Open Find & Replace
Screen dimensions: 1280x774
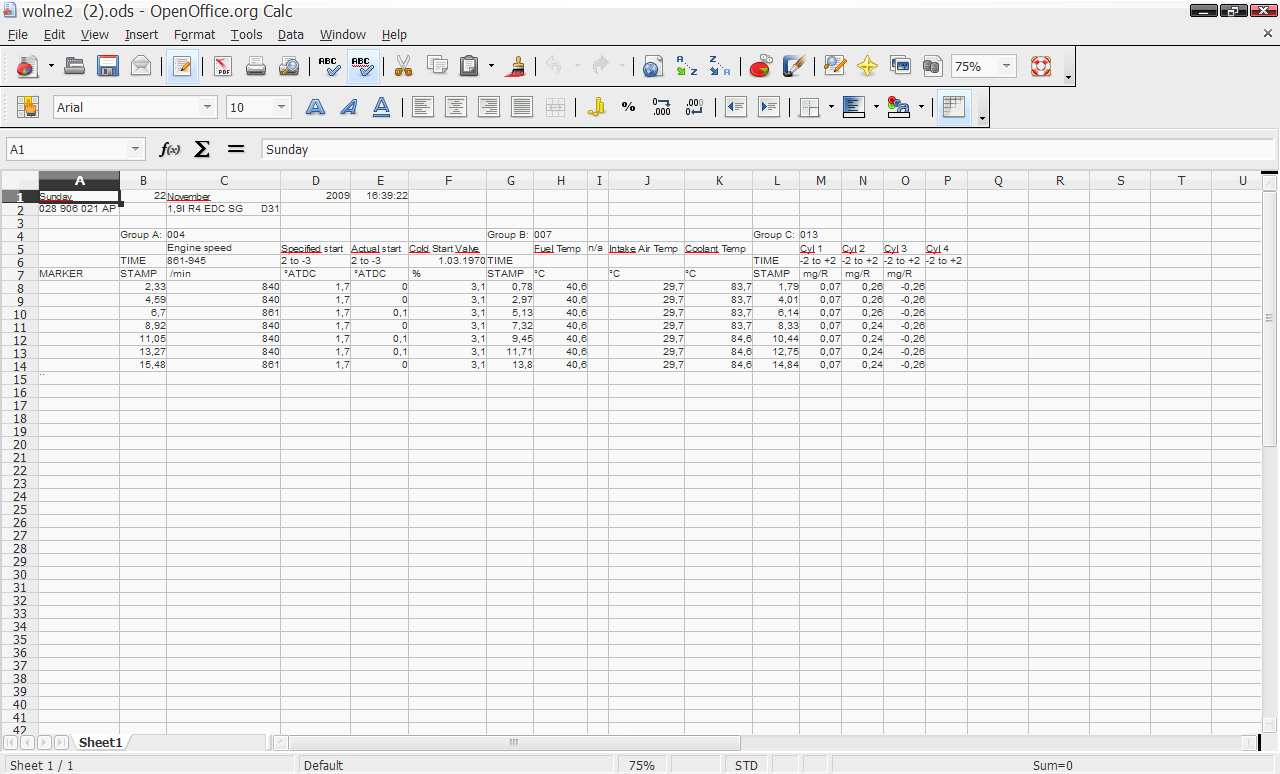[x=835, y=67]
